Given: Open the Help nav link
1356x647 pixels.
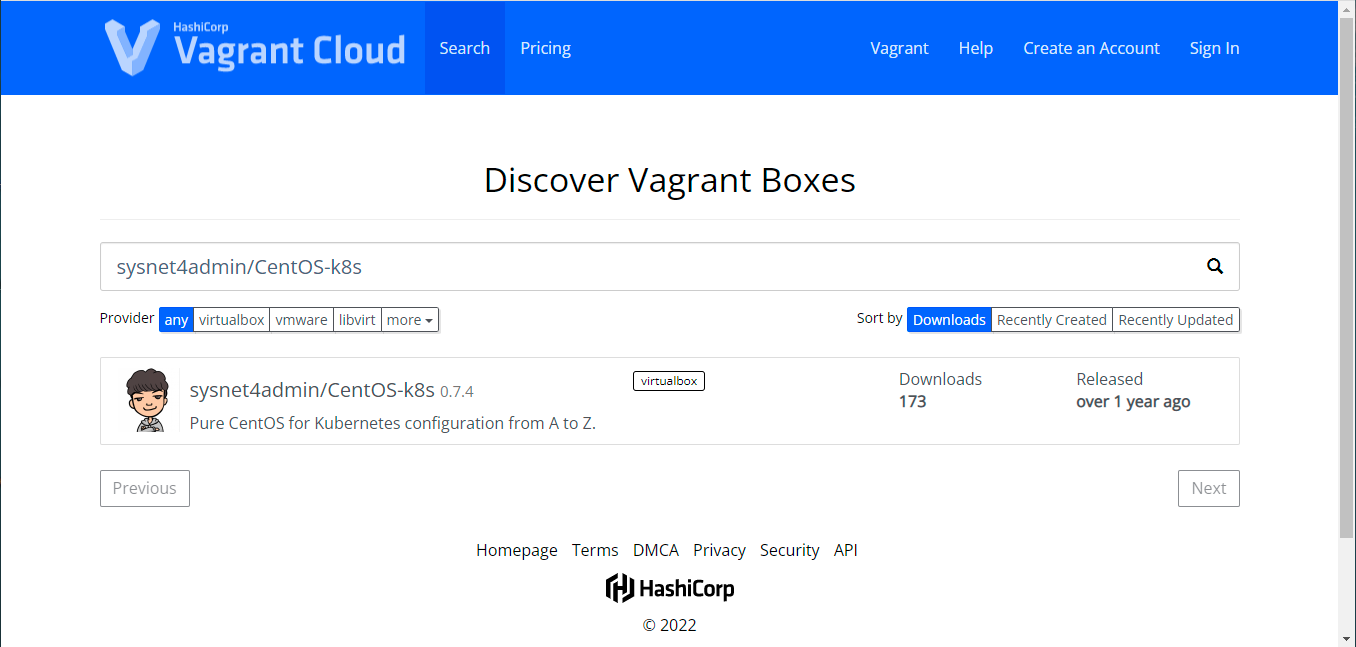Looking at the screenshot, I should (976, 48).
